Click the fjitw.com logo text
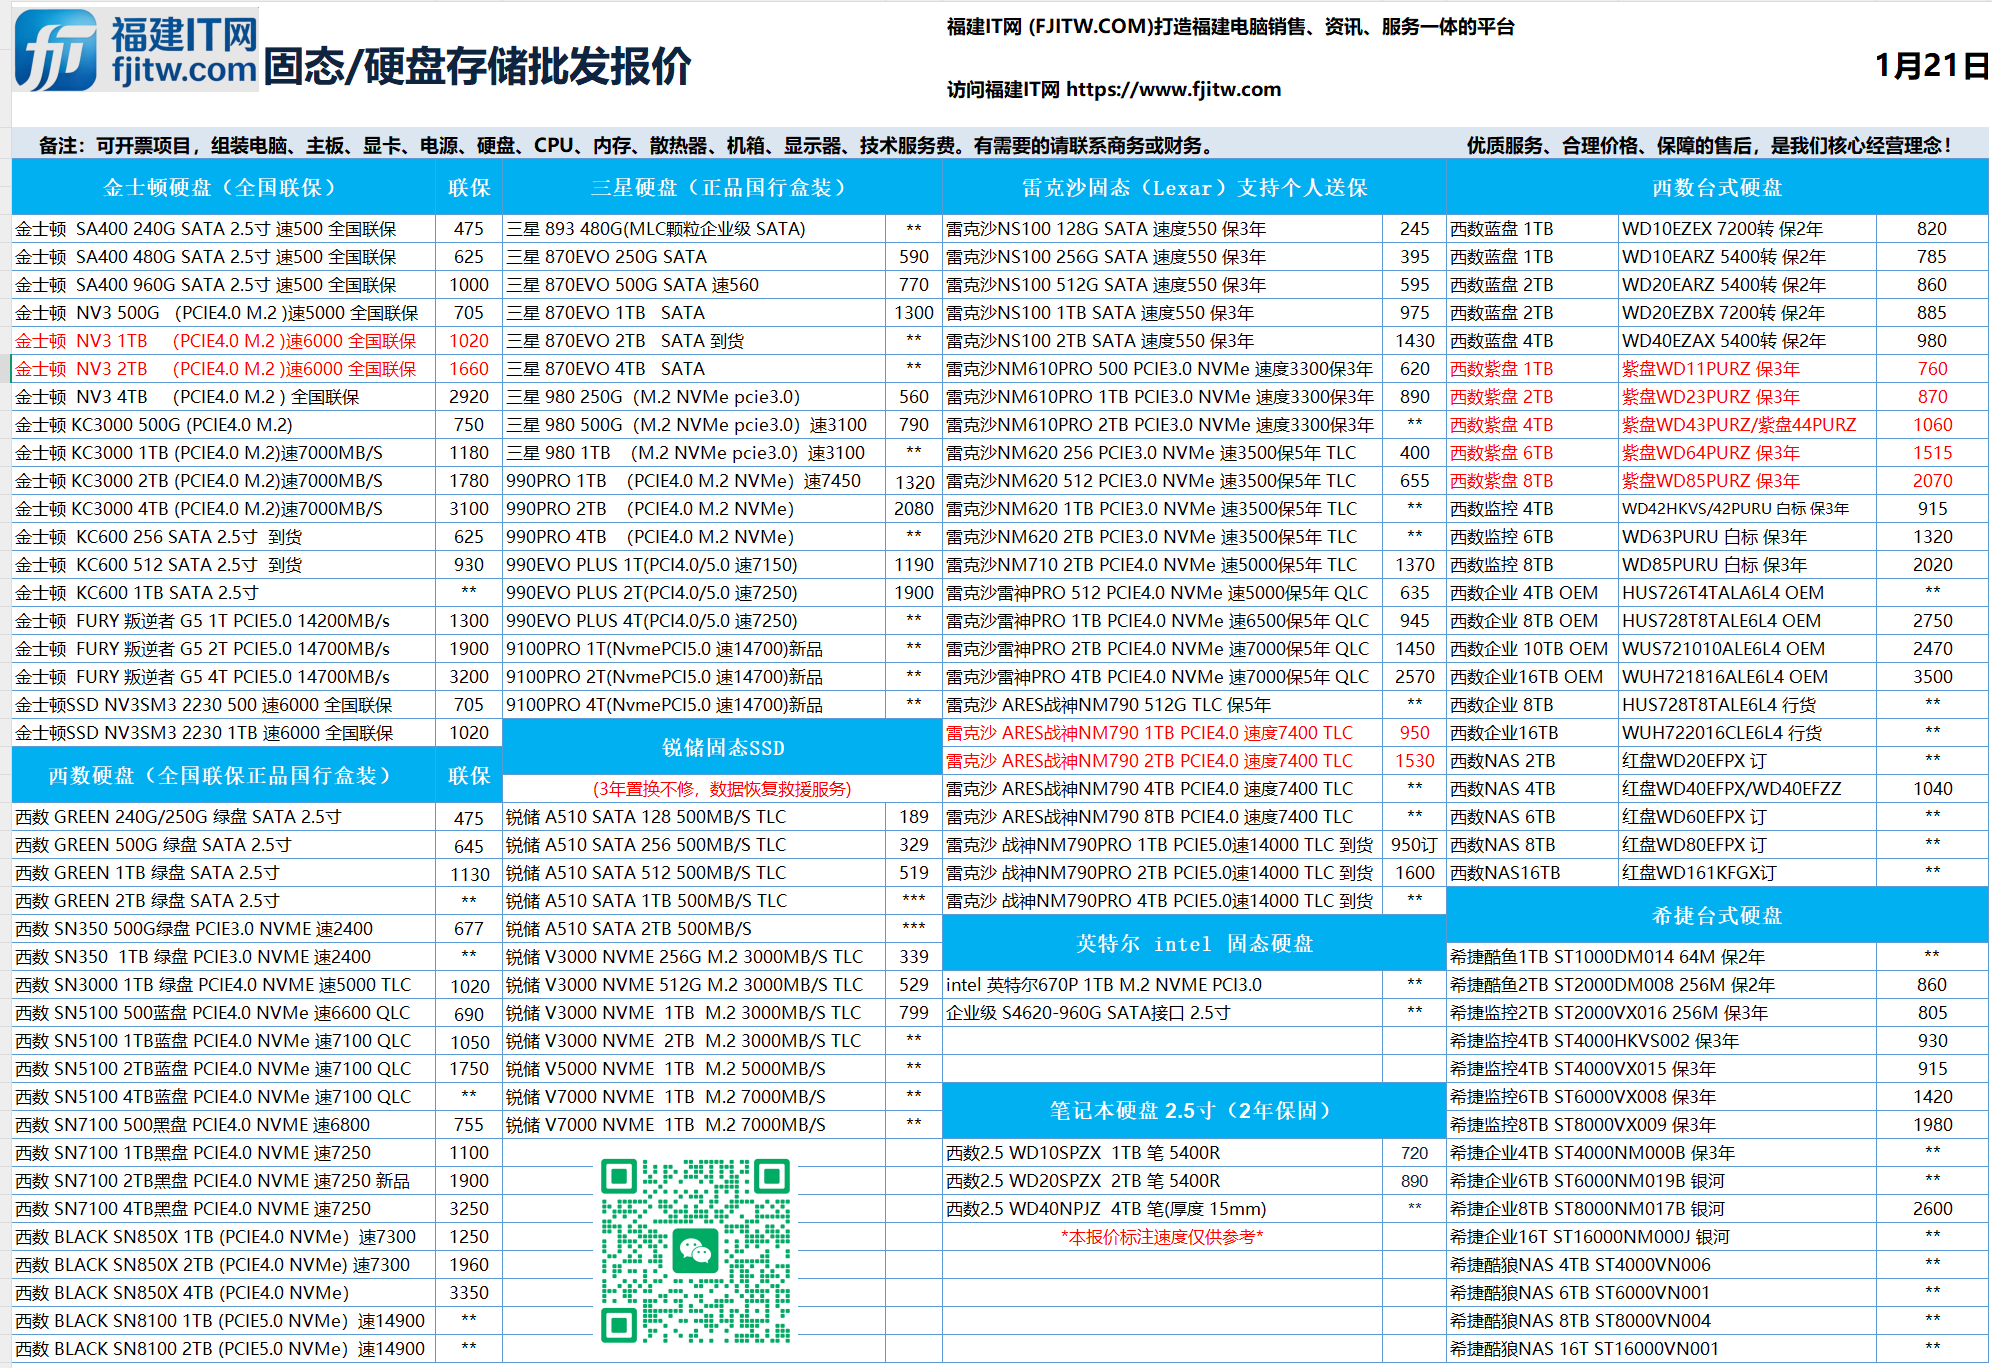Image resolution: width=1992 pixels, height=1368 pixels. [184, 69]
